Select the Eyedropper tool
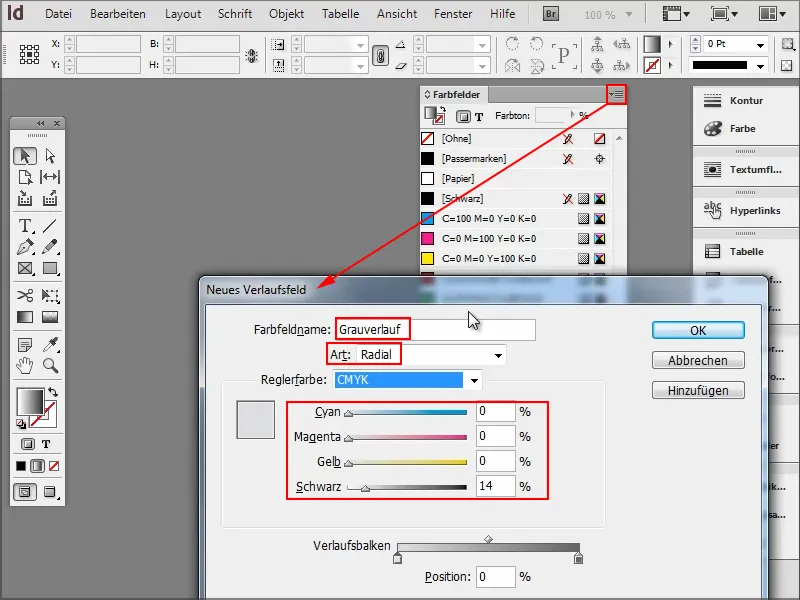 [50, 345]
